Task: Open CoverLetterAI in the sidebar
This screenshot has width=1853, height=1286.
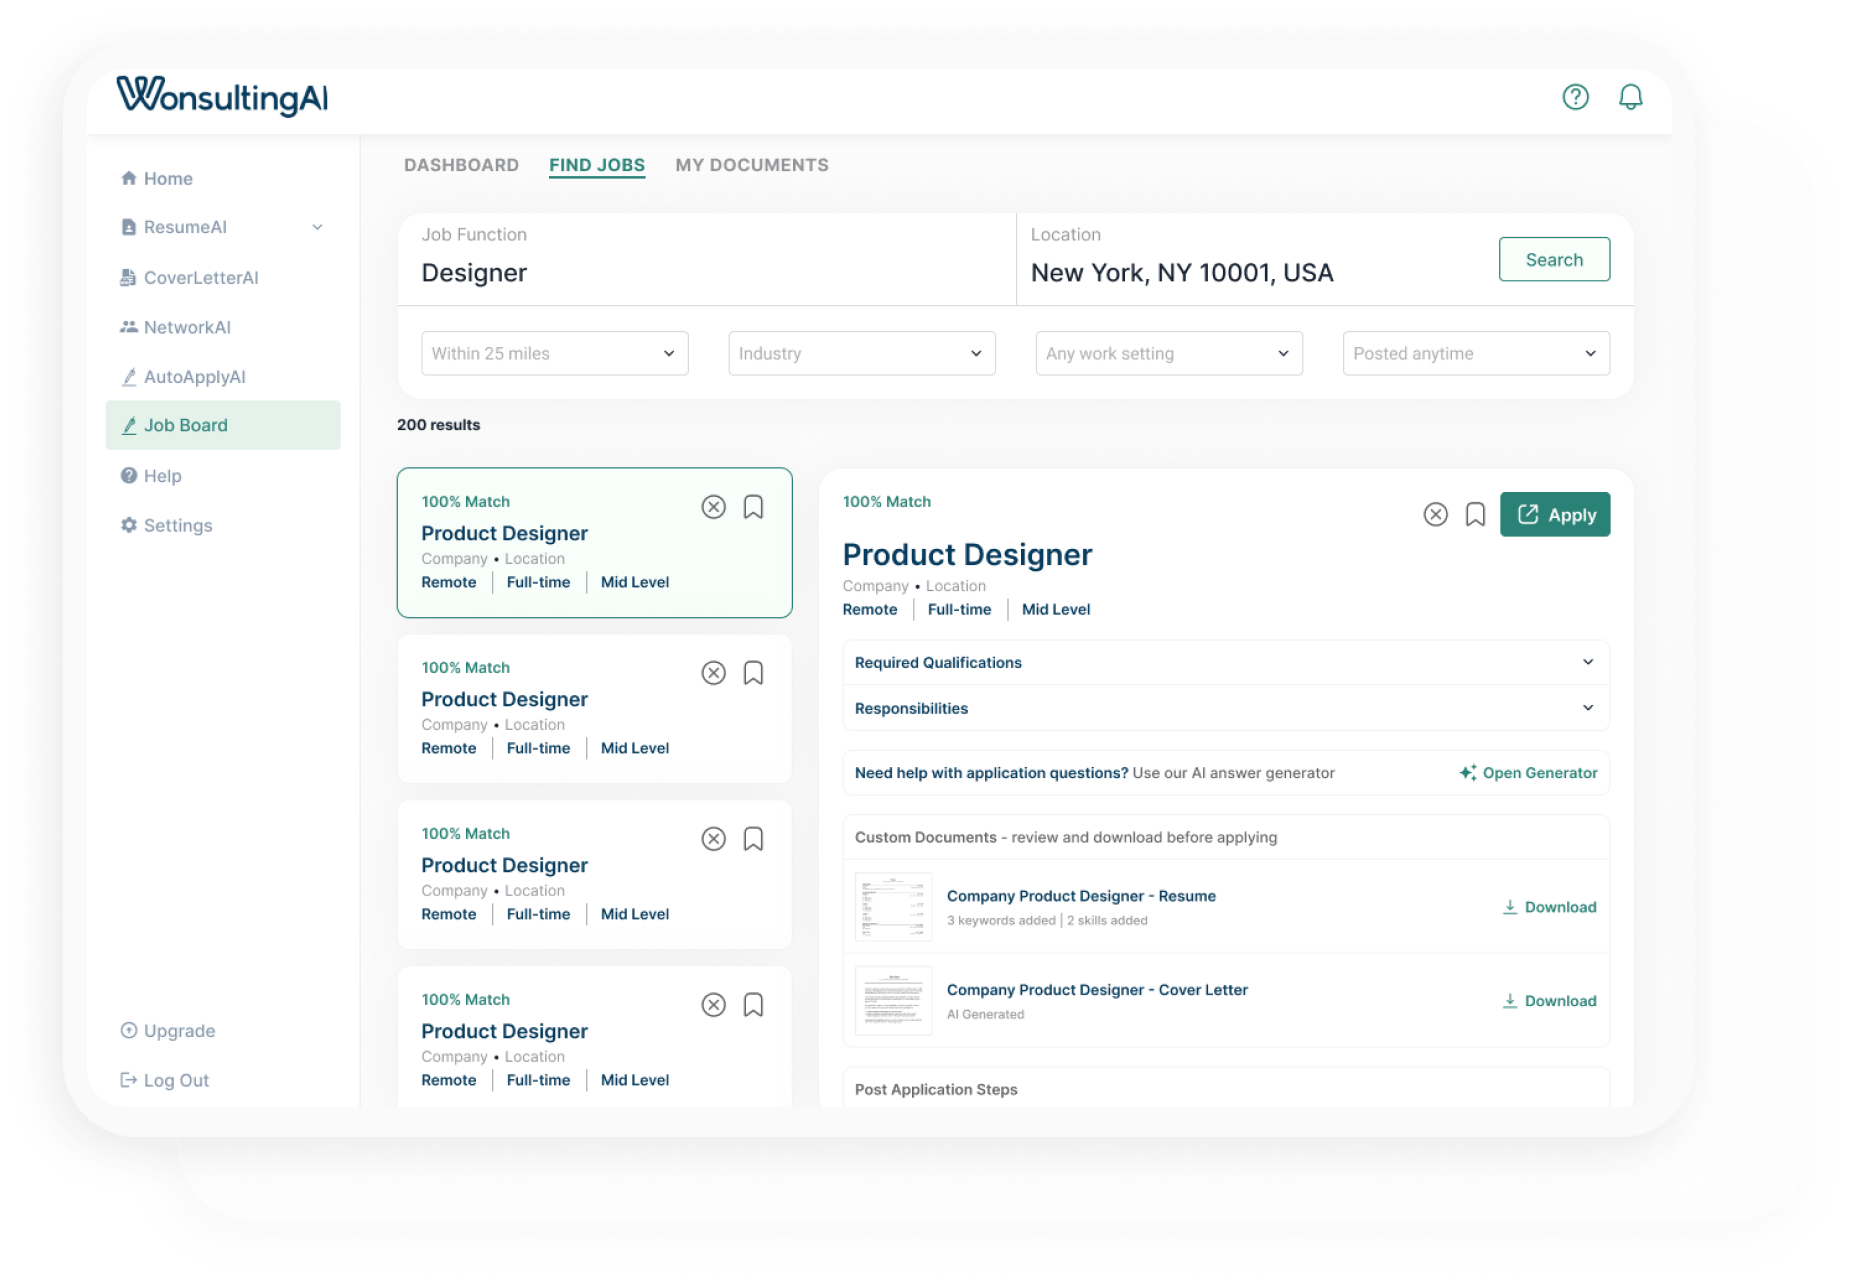Action: coord(189,278)
